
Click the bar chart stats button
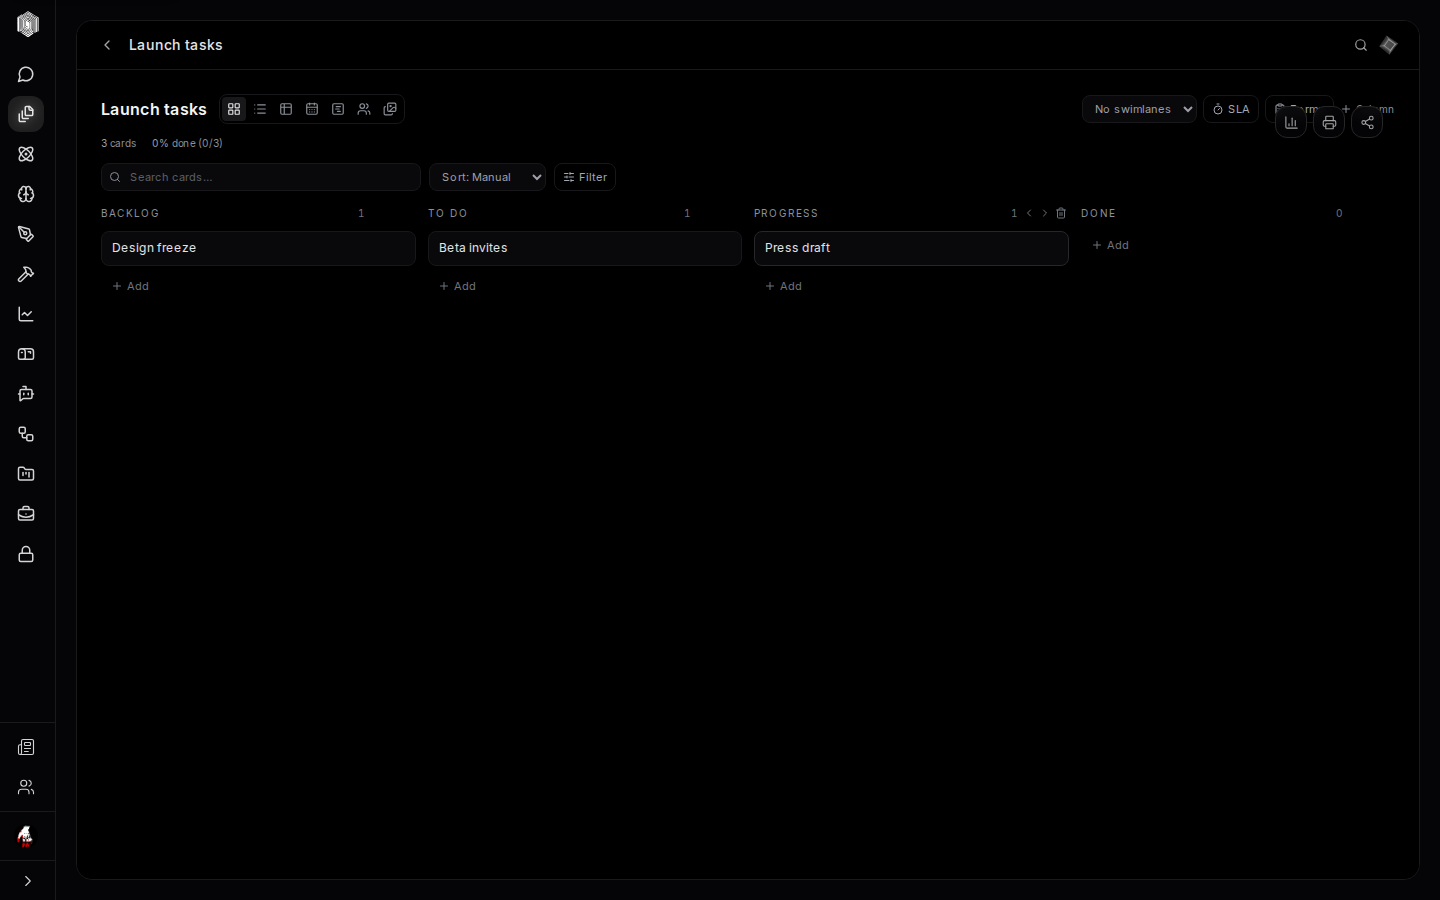click(x=1291, y=123)
